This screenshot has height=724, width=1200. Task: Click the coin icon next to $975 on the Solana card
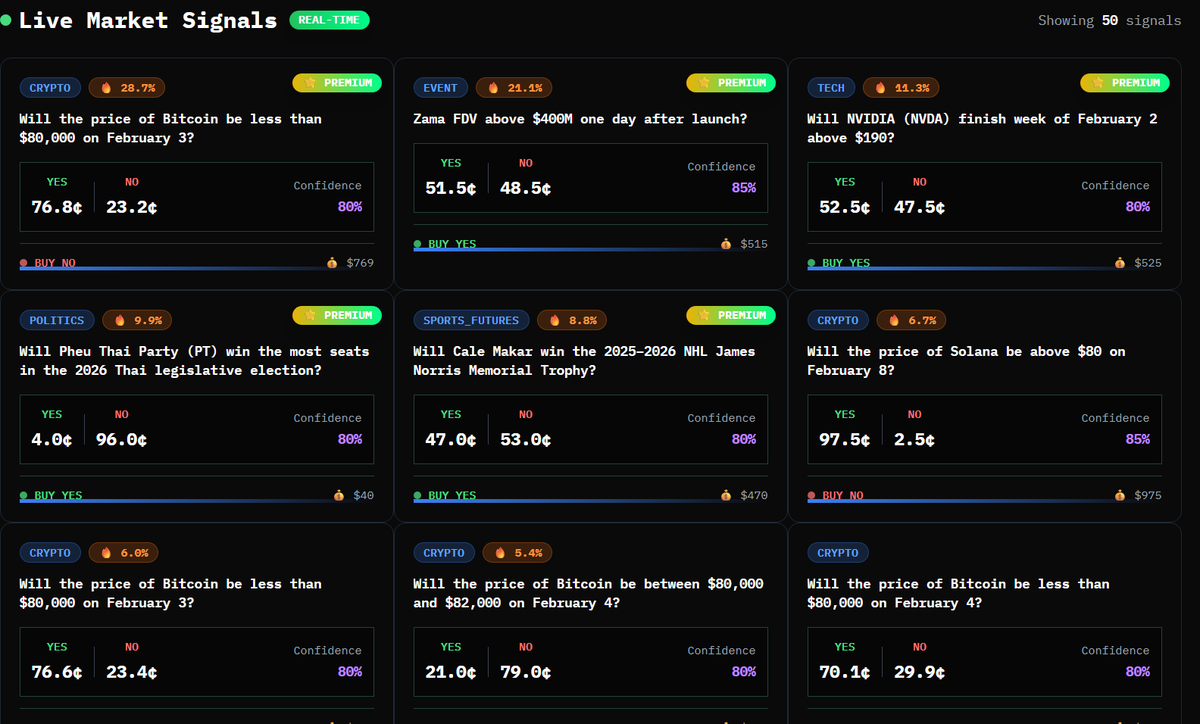tap(1119, 494)
